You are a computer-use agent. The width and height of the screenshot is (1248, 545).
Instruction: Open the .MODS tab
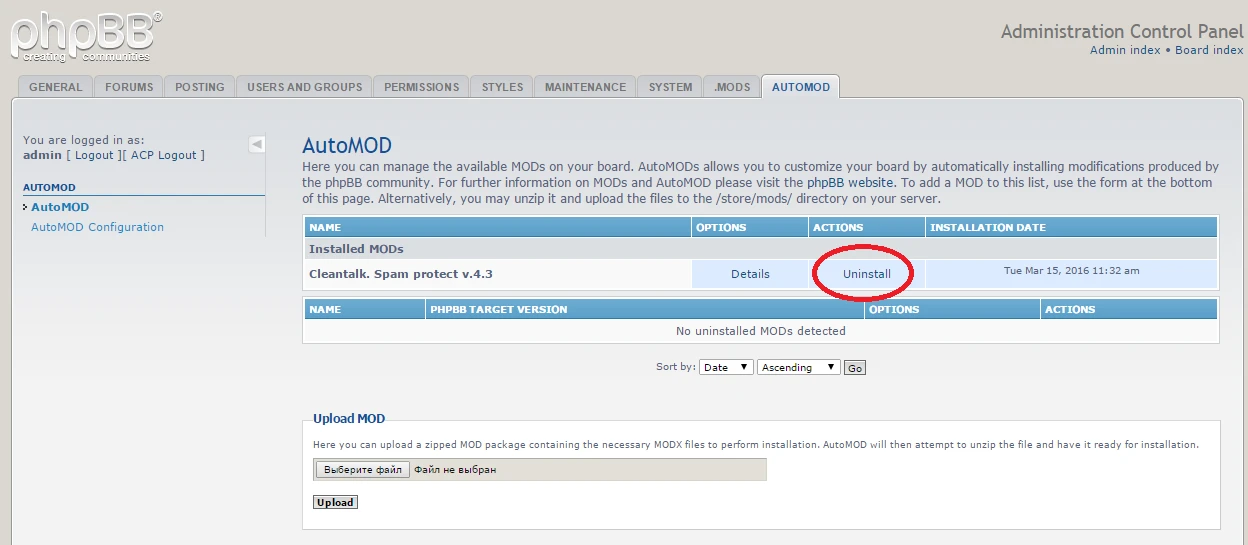pos(732,87)
